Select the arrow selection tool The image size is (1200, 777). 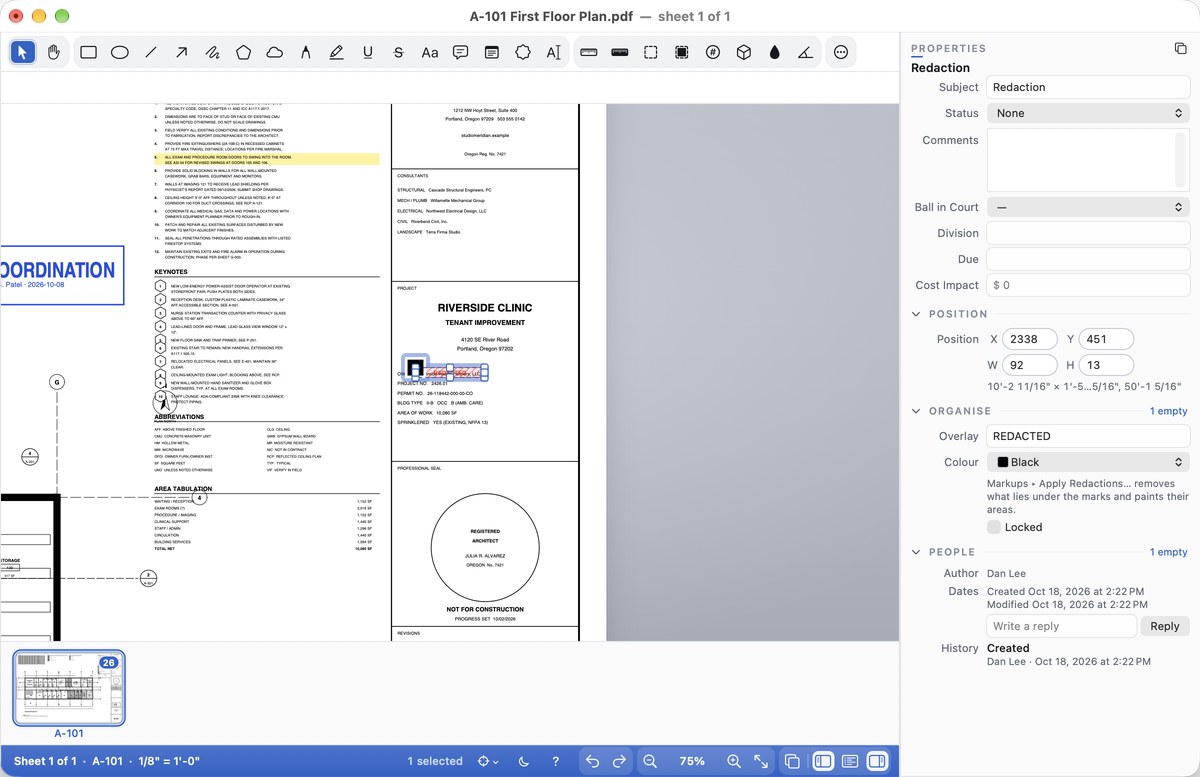tap(23, 52)
